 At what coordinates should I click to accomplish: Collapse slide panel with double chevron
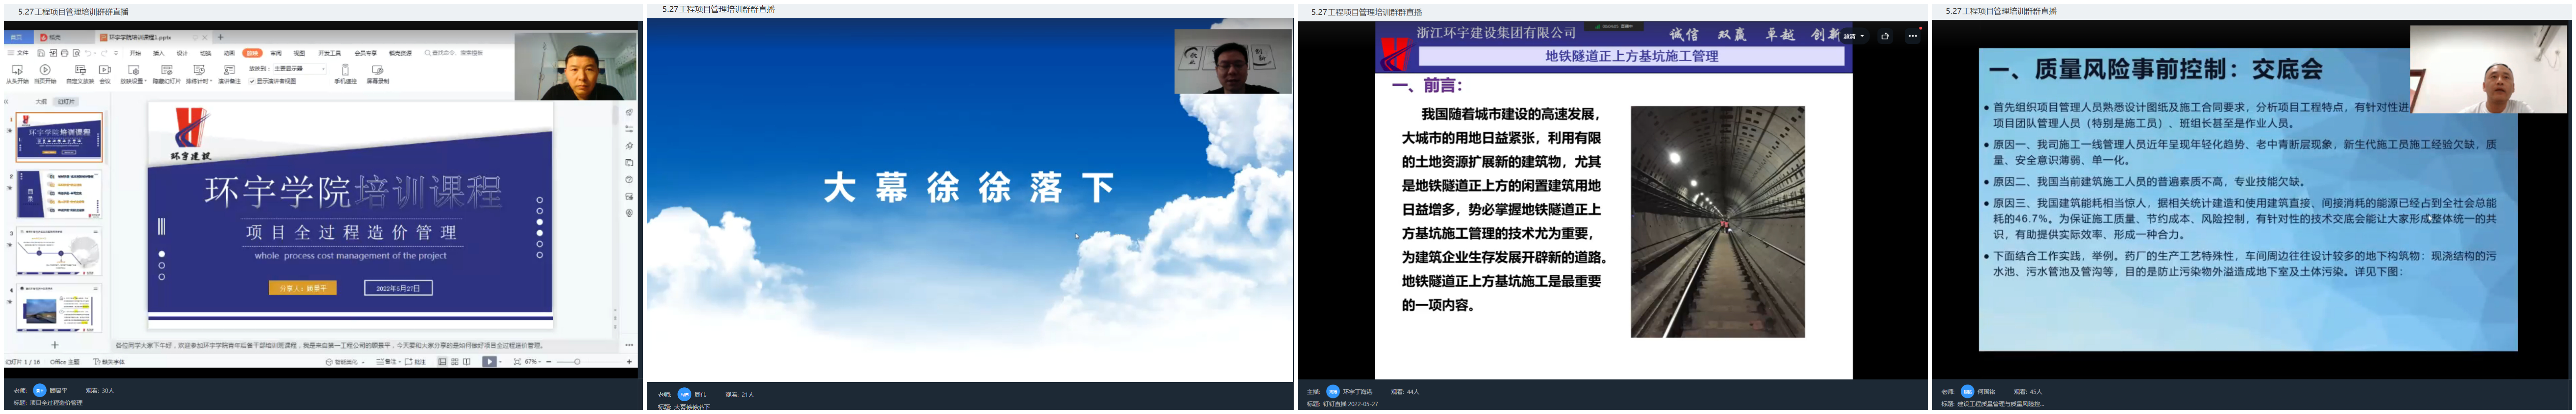pos(6,102)
